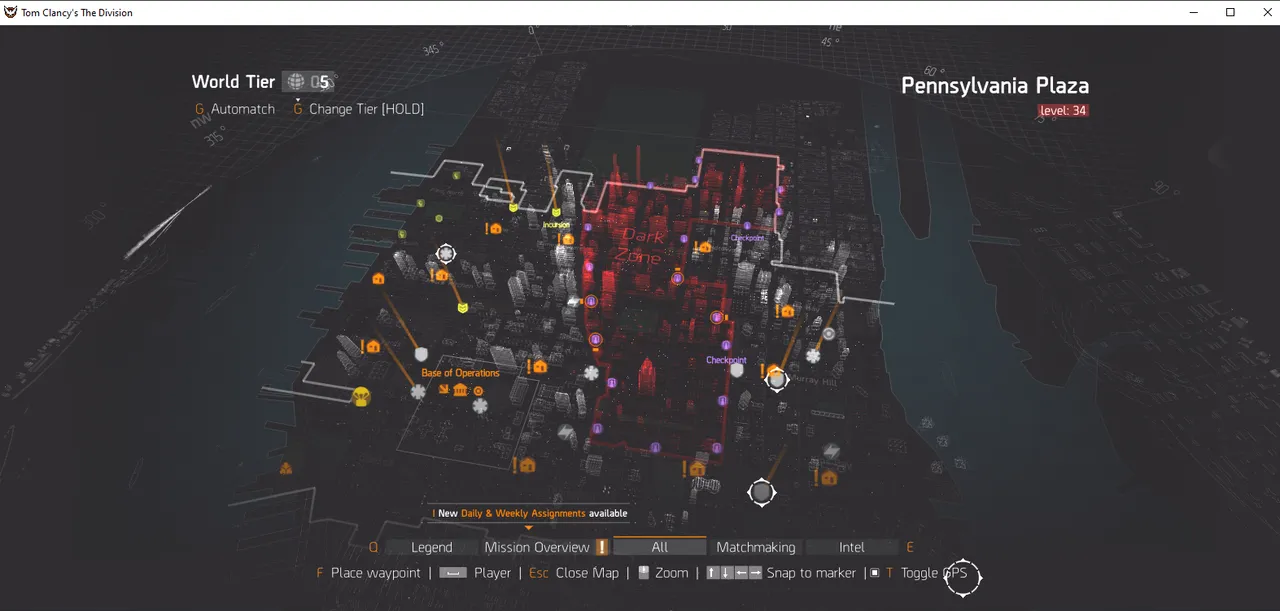Click the snowflake icon northeast of Murray Hill
This screenshot has height=611, width=1280.
pyautogui.click(x=814, y=355)
